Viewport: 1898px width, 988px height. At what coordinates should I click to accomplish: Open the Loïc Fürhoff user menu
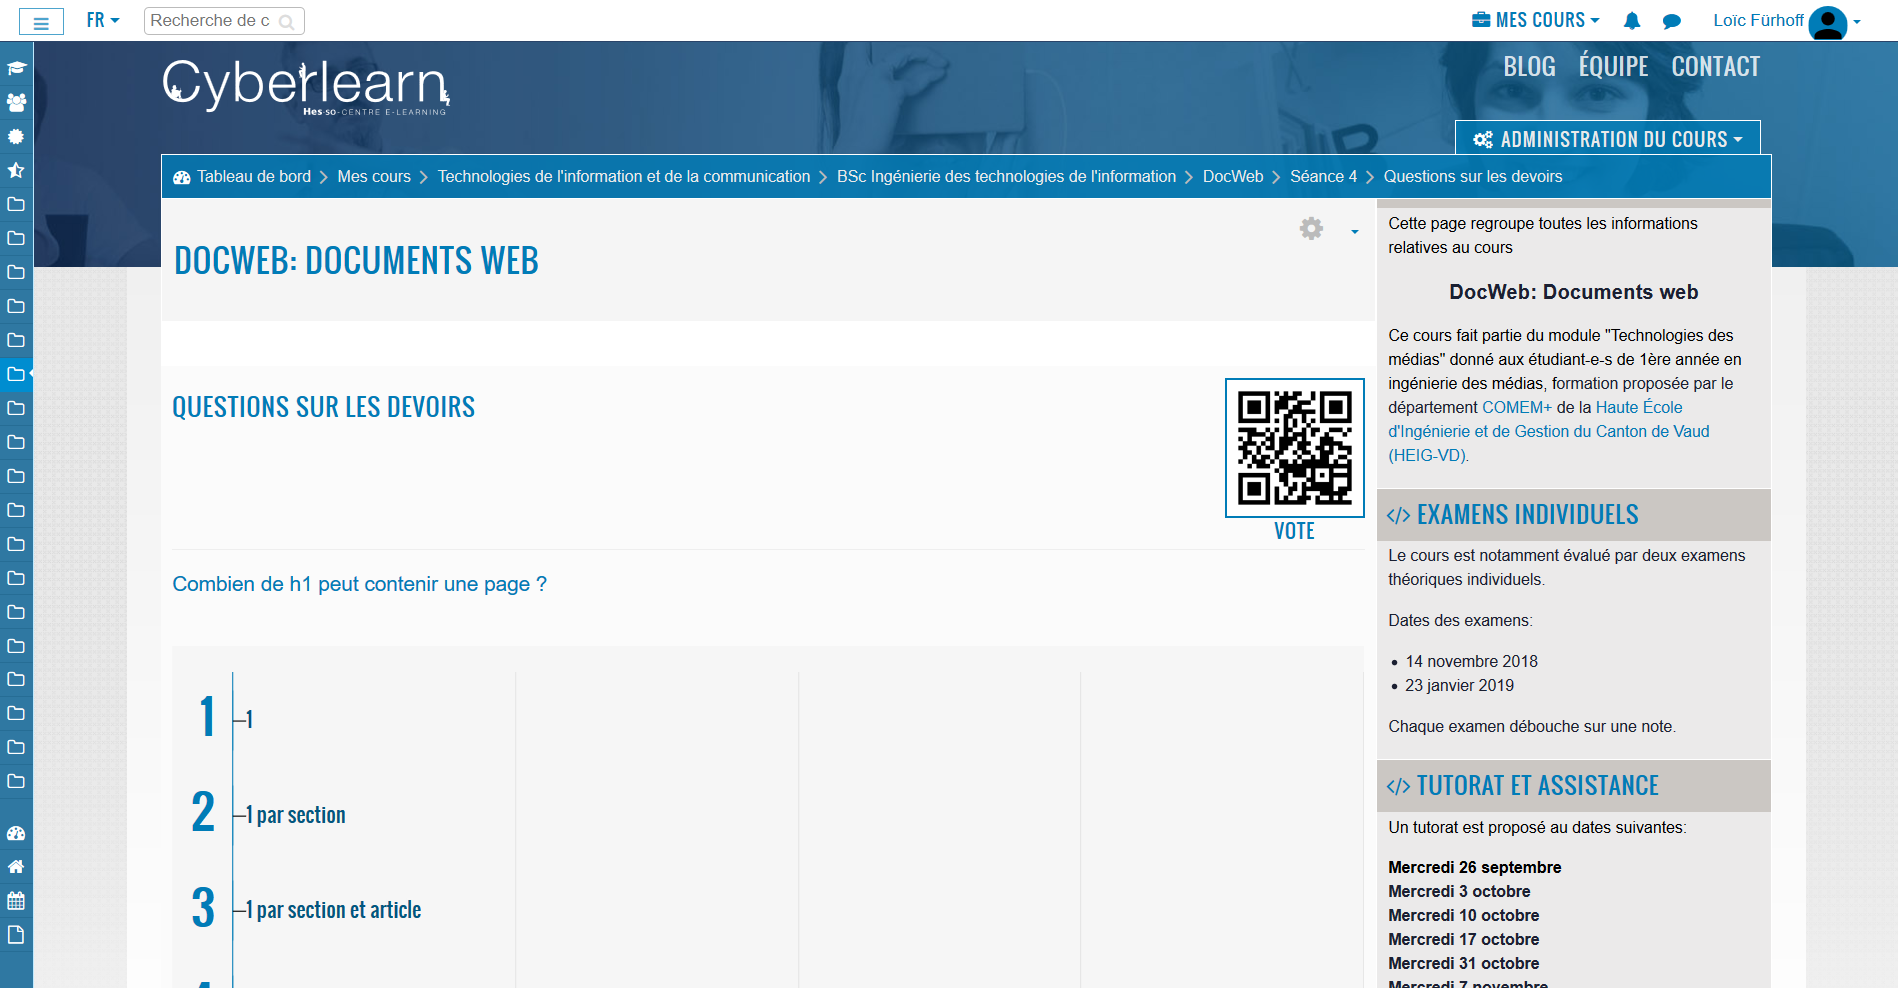(x=1786, y=21)
